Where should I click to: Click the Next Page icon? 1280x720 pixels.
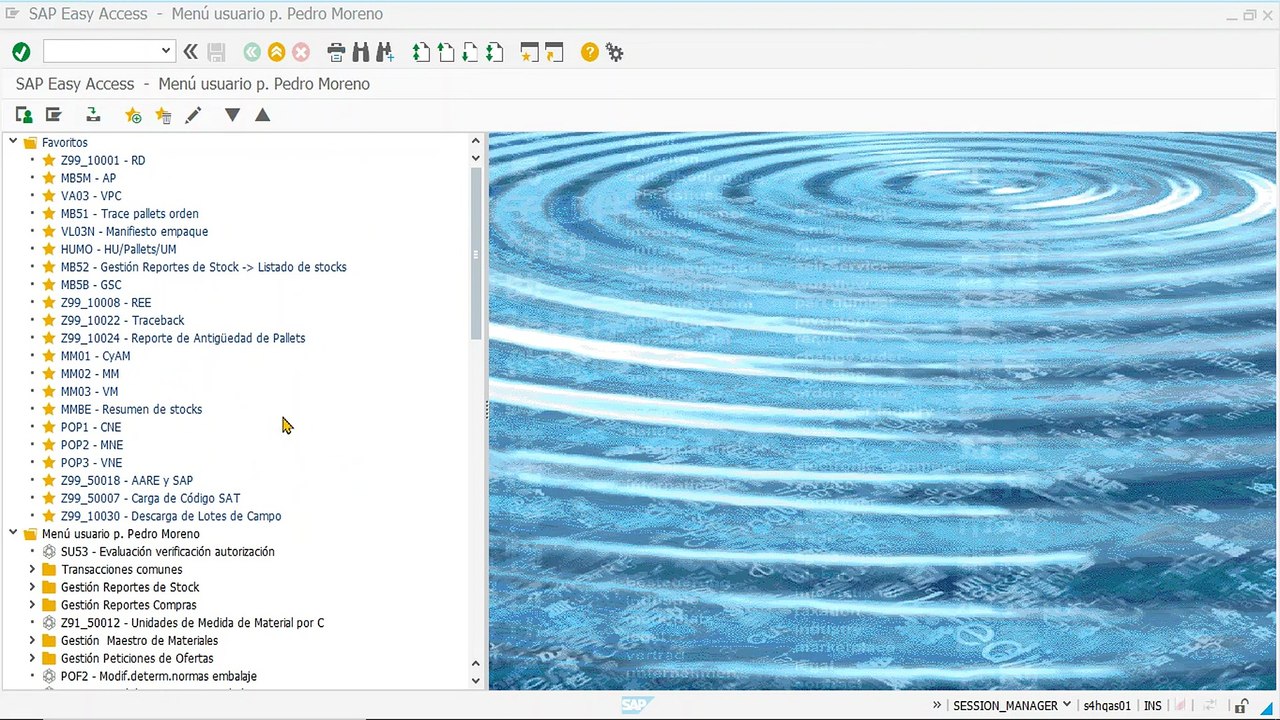(x=470, y=52)
